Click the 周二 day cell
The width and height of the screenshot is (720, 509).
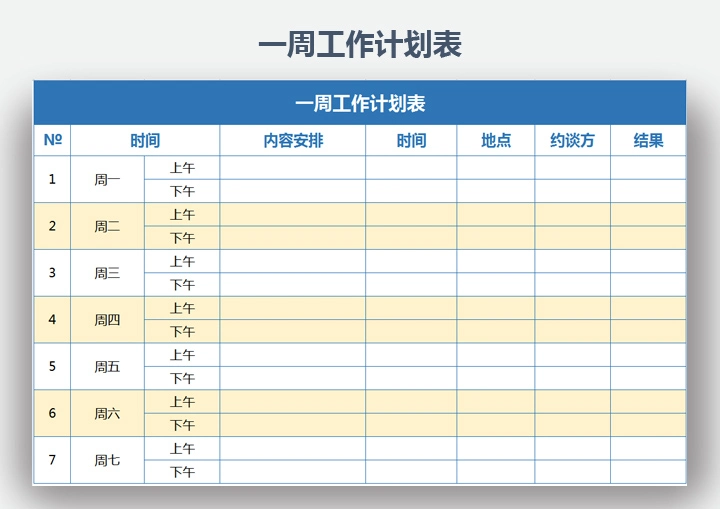point(107,227)
